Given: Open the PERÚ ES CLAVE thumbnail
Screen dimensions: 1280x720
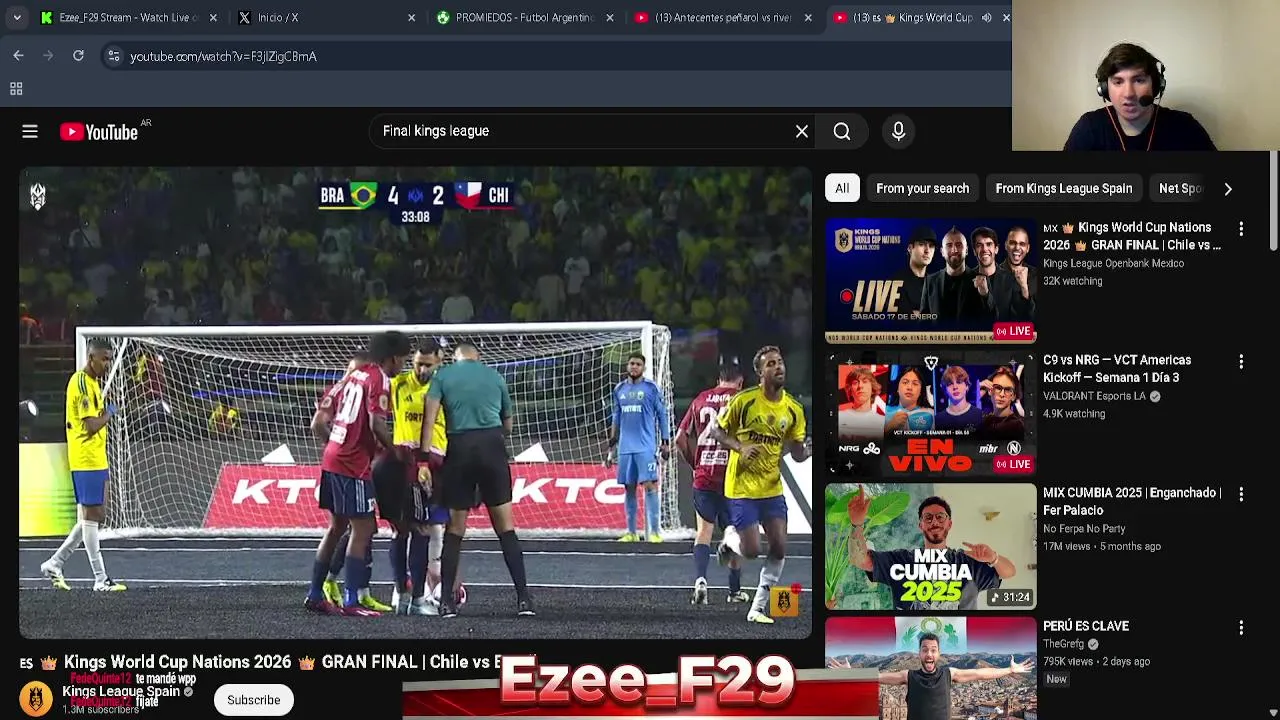Looking at the screenshot, I should 930,668.
